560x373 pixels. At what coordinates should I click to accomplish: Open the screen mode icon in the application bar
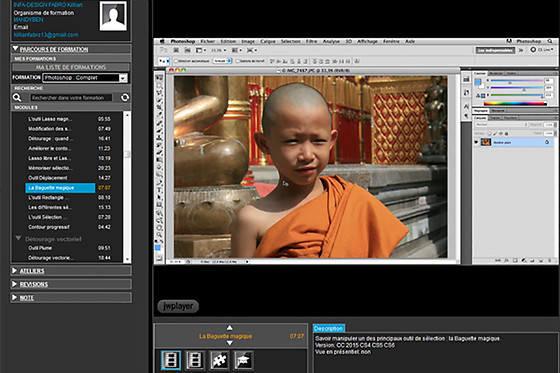click(x=251, y=50)
